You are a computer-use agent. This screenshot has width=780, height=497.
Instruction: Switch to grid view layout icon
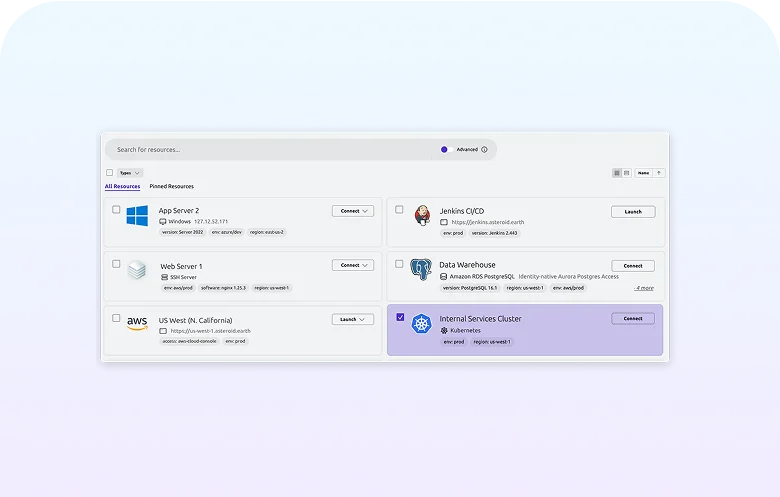pos(617,173)
